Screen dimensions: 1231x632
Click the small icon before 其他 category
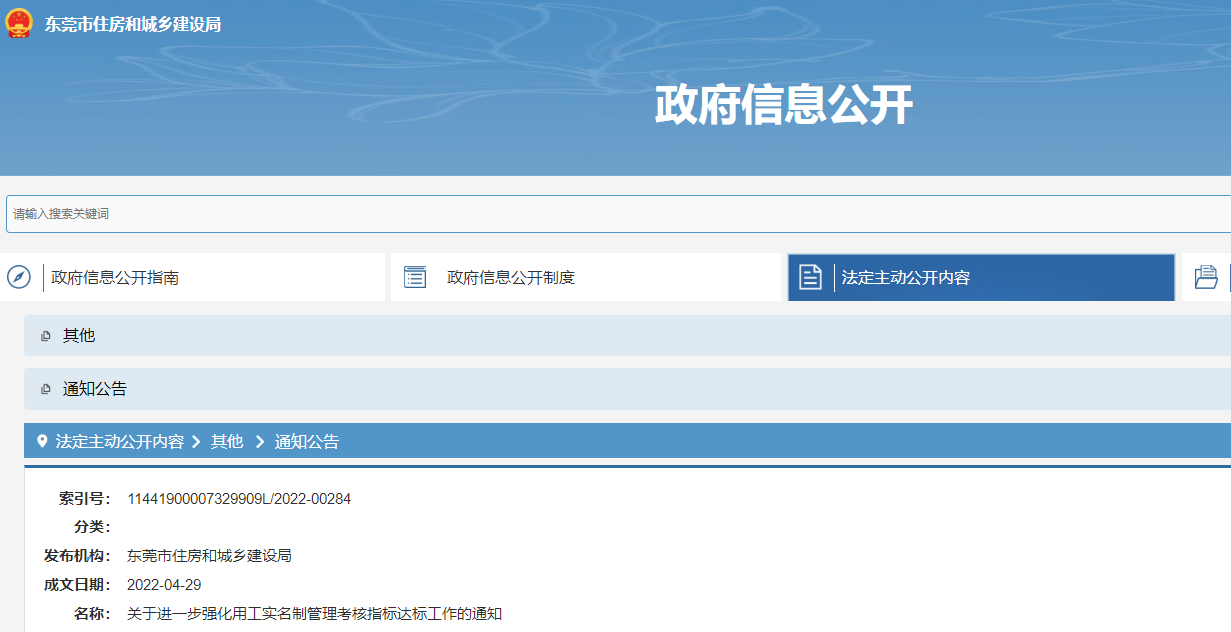(45, 336)
